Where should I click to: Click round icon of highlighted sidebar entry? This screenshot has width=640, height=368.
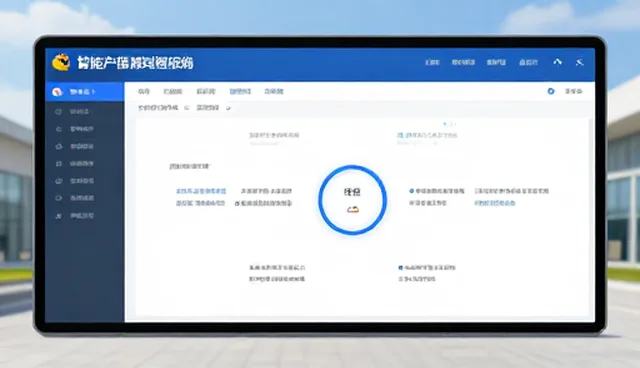pos(57,92)
